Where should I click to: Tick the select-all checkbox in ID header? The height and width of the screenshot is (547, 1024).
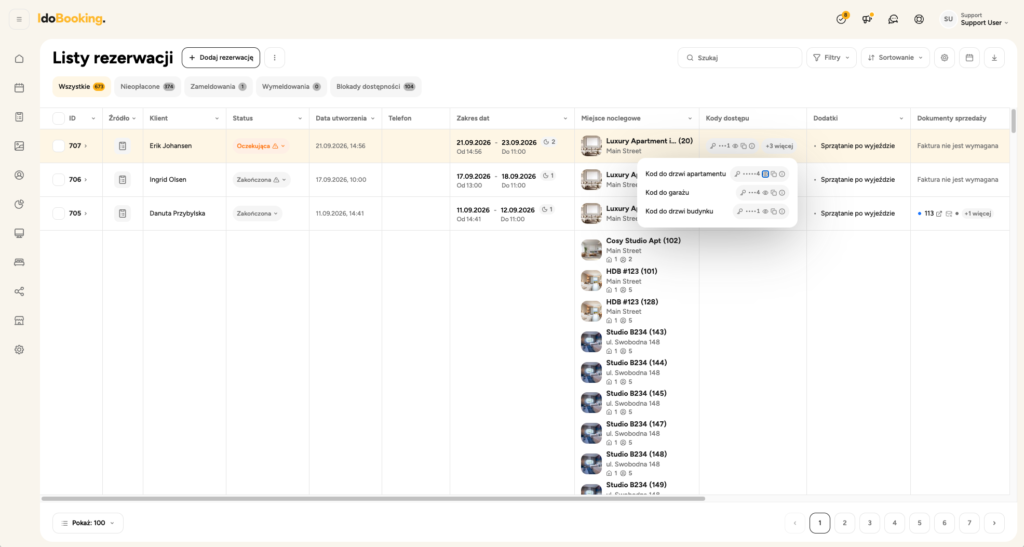click(59, 118)
